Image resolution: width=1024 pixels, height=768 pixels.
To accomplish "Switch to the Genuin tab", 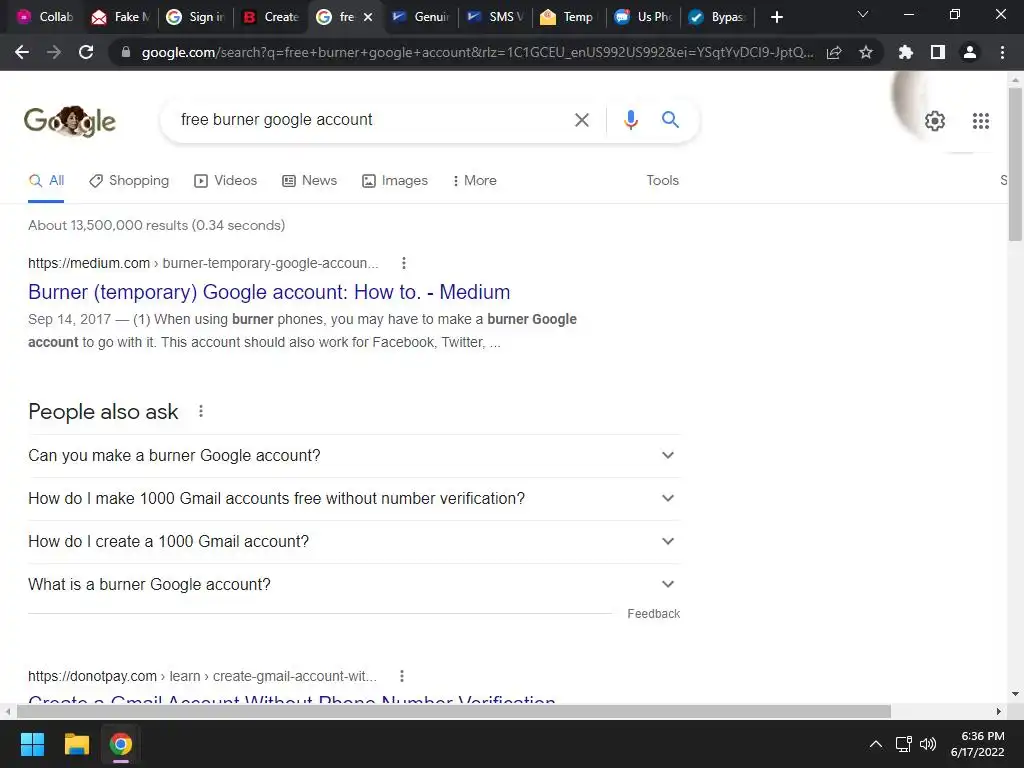I will 420,17.
